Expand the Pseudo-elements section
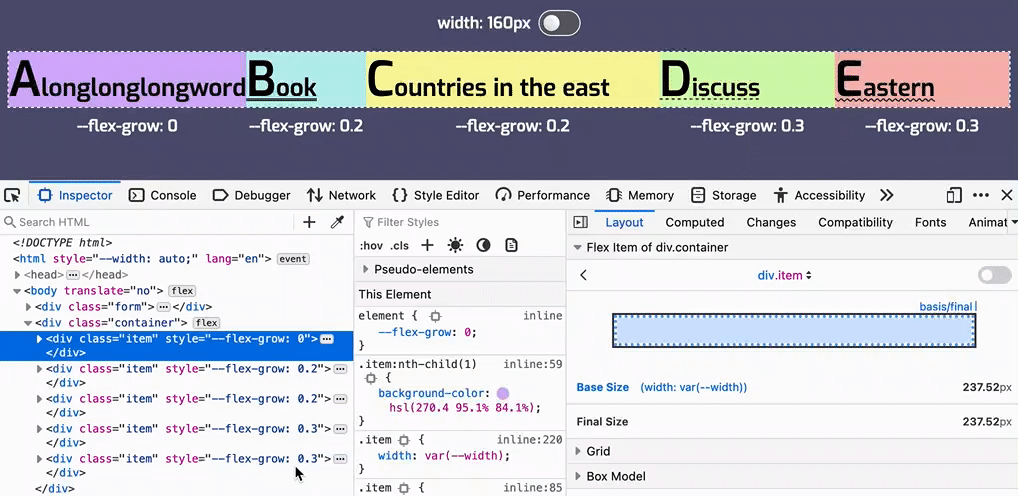The image size is (1018, 496). pyautogui.click(x=366, y=269)
